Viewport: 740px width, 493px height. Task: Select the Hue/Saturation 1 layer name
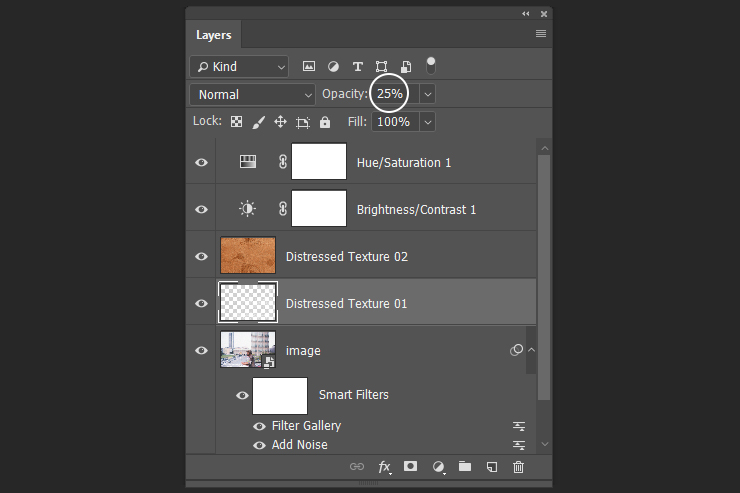[404, 163]
